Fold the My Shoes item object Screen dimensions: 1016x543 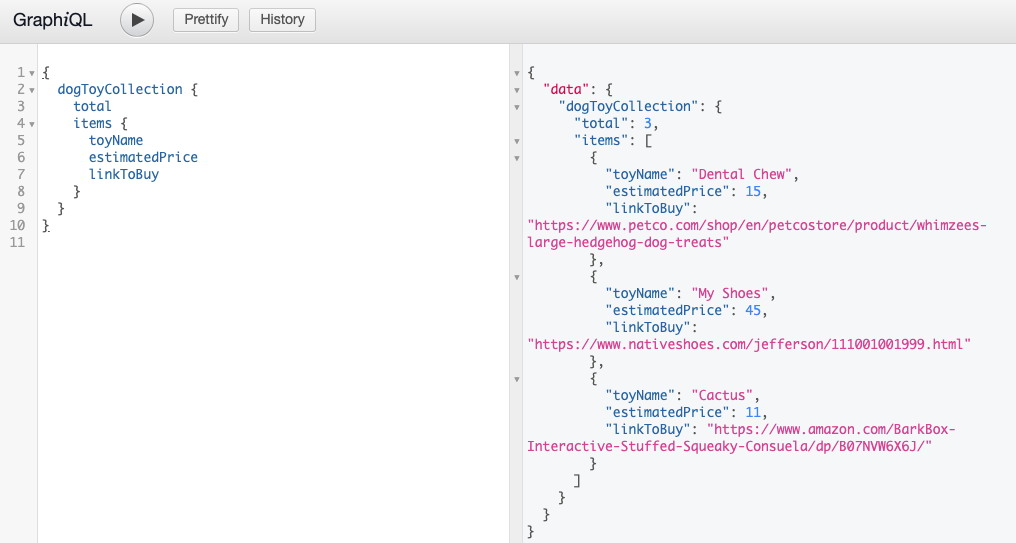coord(517,277)
